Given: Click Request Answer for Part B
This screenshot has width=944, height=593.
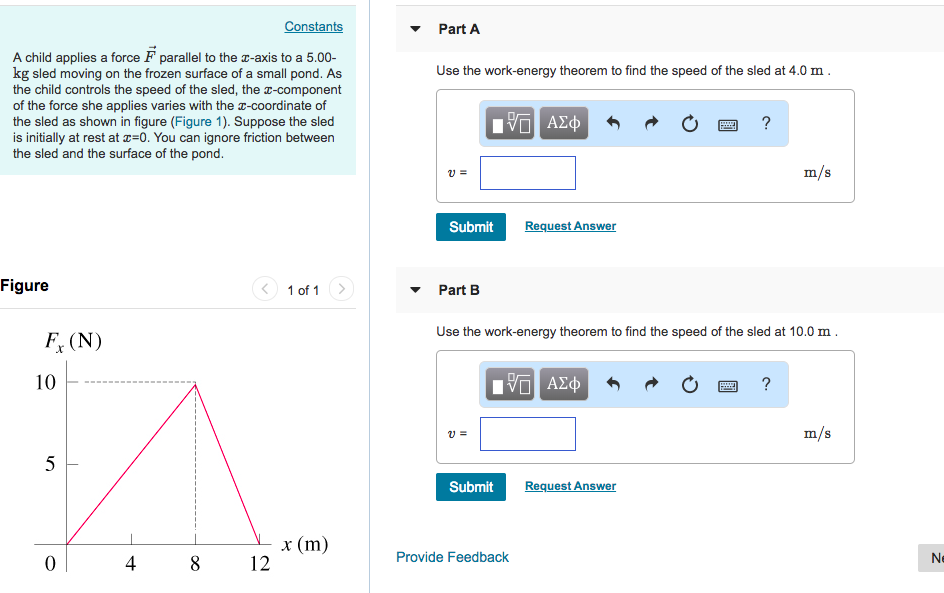Looking at the screenshot, I should click(x=570, y=485).
